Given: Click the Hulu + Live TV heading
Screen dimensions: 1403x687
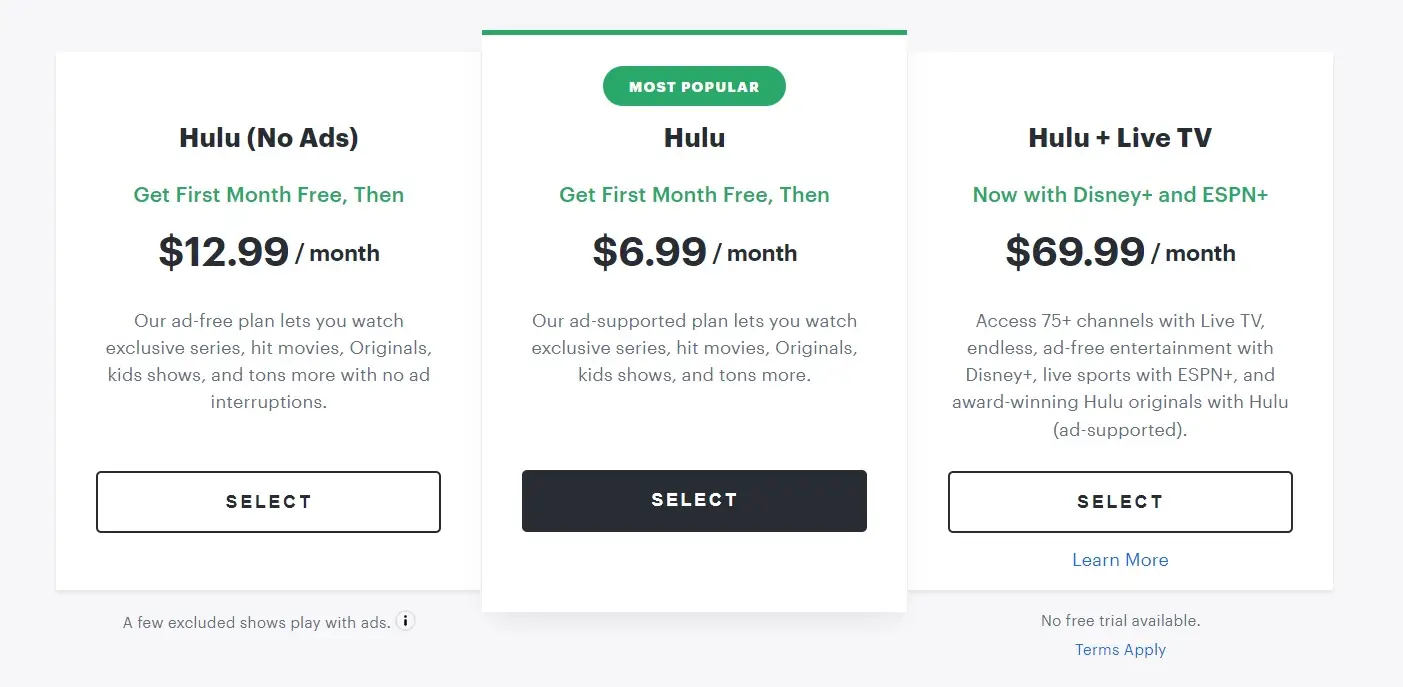Looking at the screenshot, I should click(1120, 137).
